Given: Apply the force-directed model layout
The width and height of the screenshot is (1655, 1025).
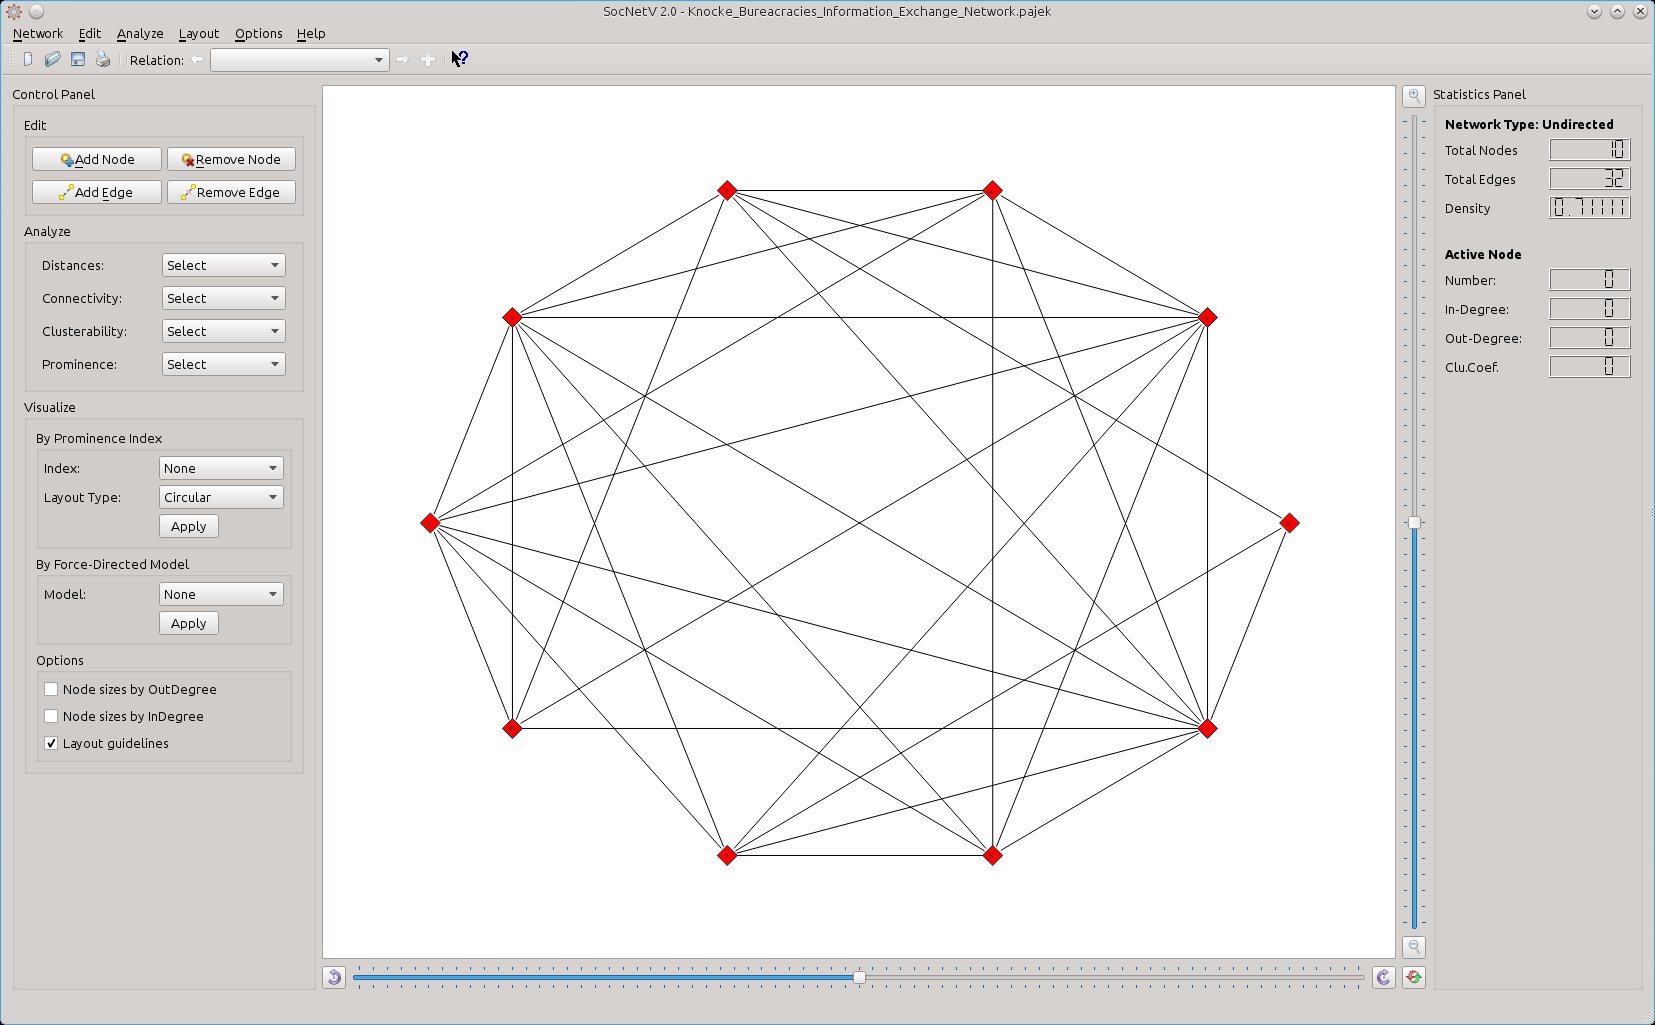Looking at the screenshot, I should click(x=189, y=623).
